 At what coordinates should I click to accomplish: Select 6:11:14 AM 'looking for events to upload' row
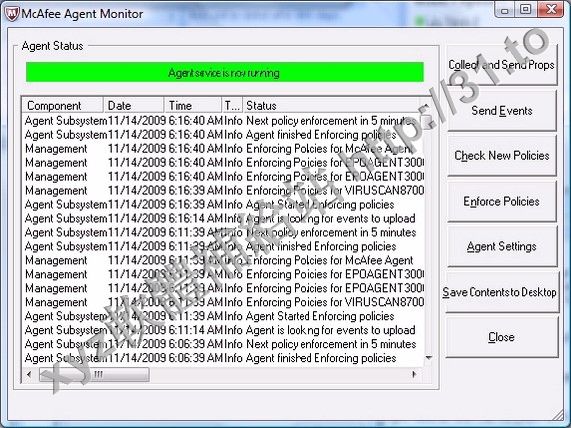[224, 330]
